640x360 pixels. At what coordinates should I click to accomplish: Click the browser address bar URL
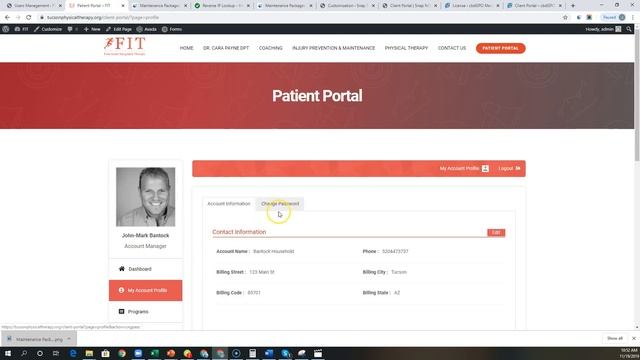103,18
